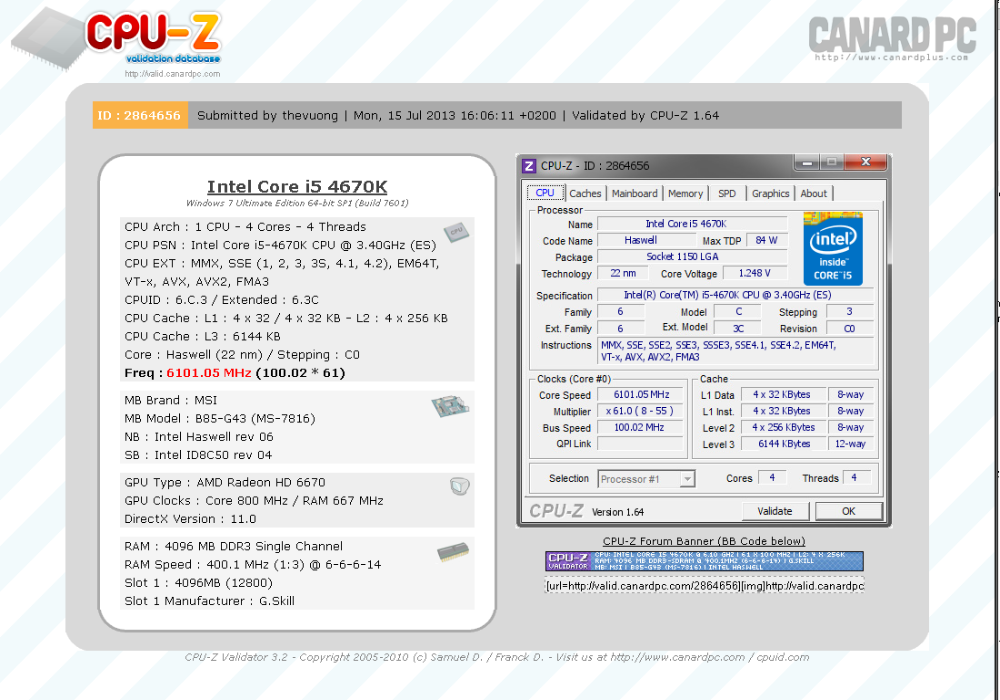
Task: Click the Revision C0 field
Action: [x=849, y=328]
